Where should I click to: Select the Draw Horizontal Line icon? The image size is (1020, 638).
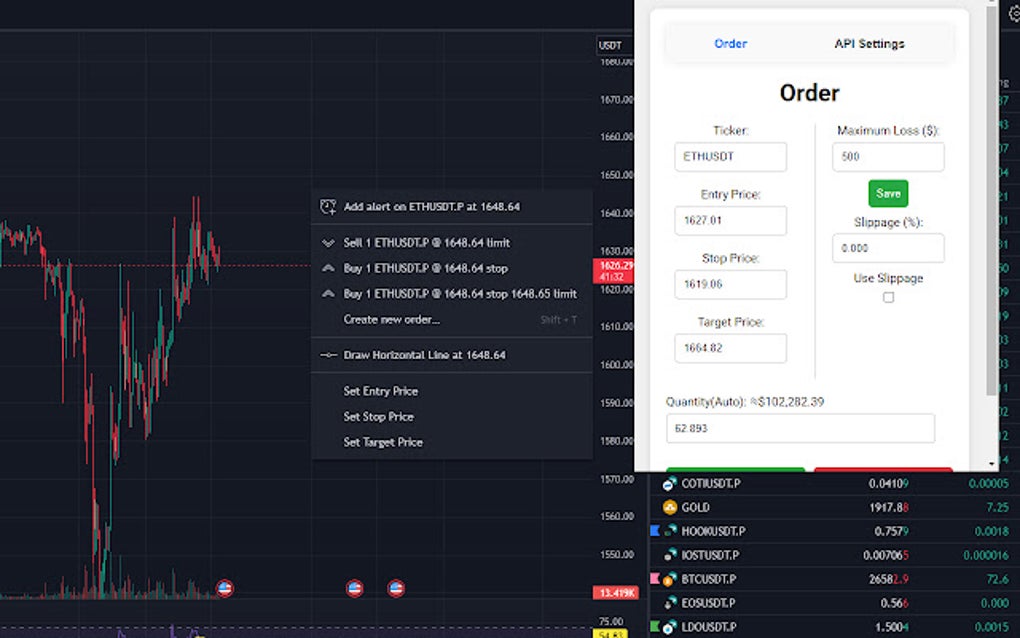[x=330, y=354]
